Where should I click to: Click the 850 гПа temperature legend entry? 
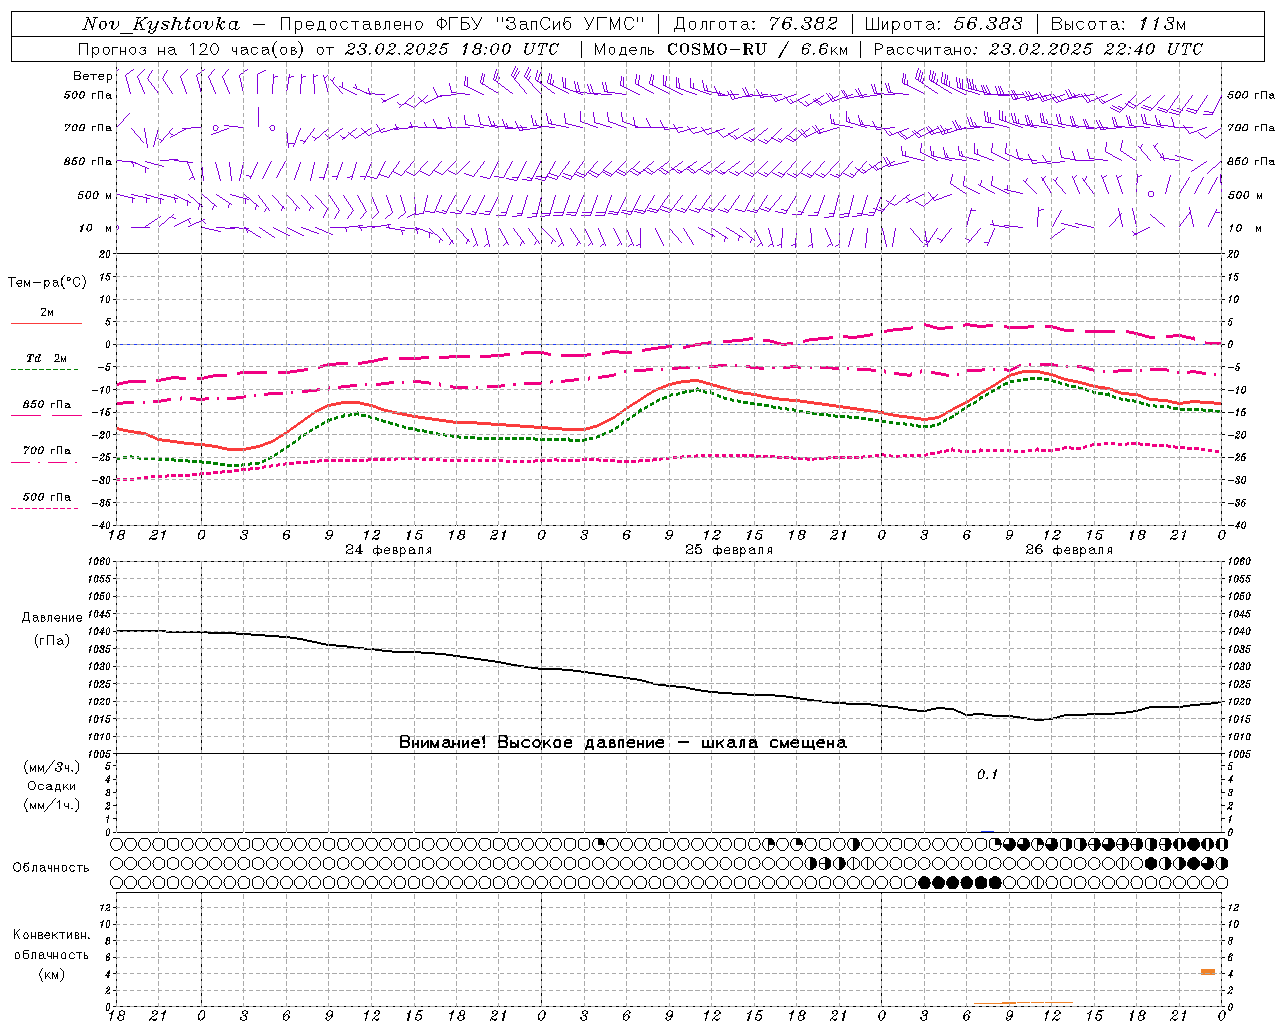[x=46, y=405]
